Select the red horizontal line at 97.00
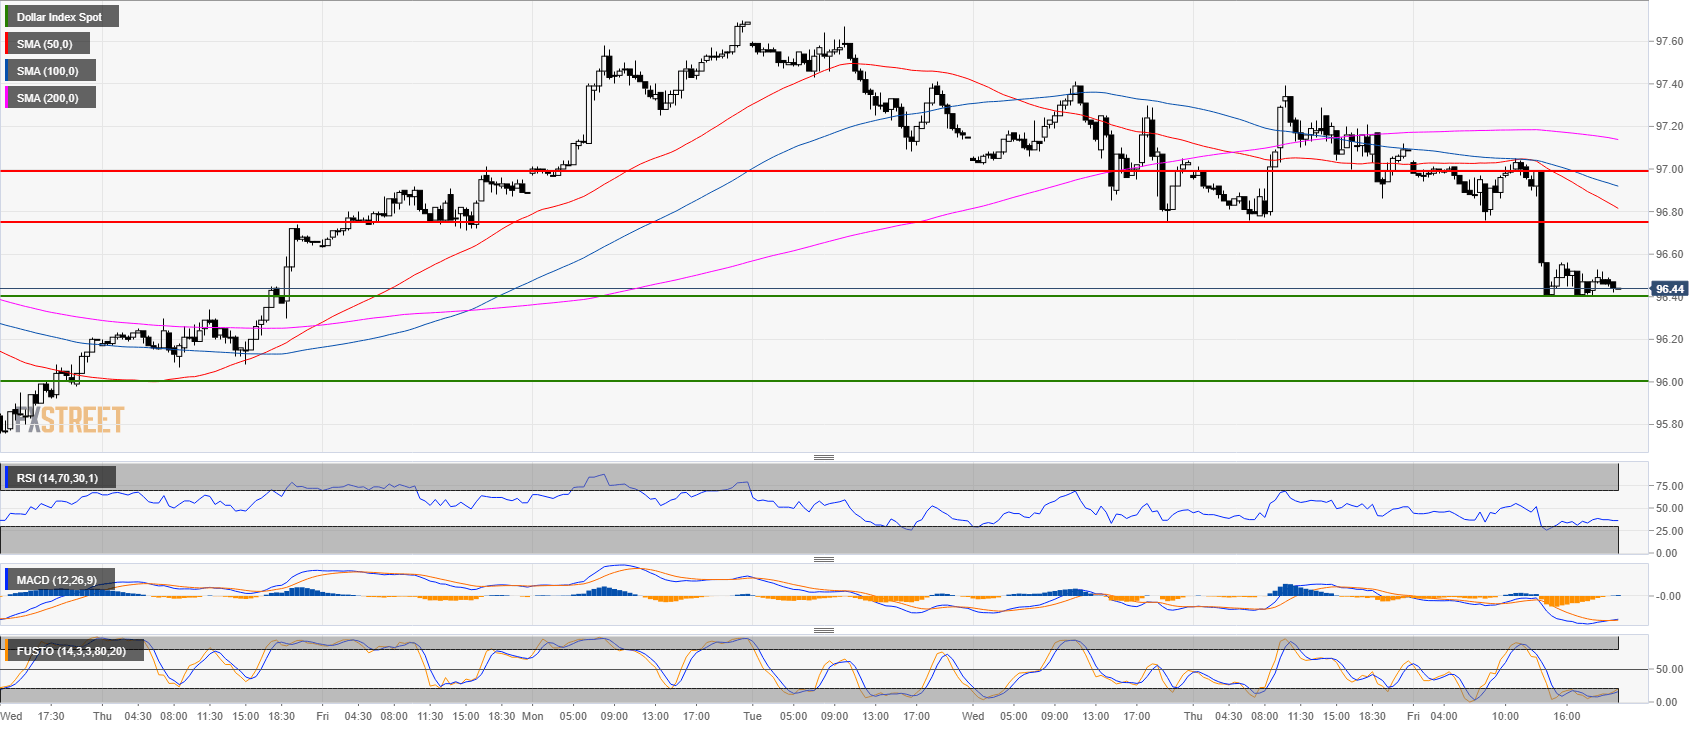This screenshot has height=729, width=1707. pos(800,171)
